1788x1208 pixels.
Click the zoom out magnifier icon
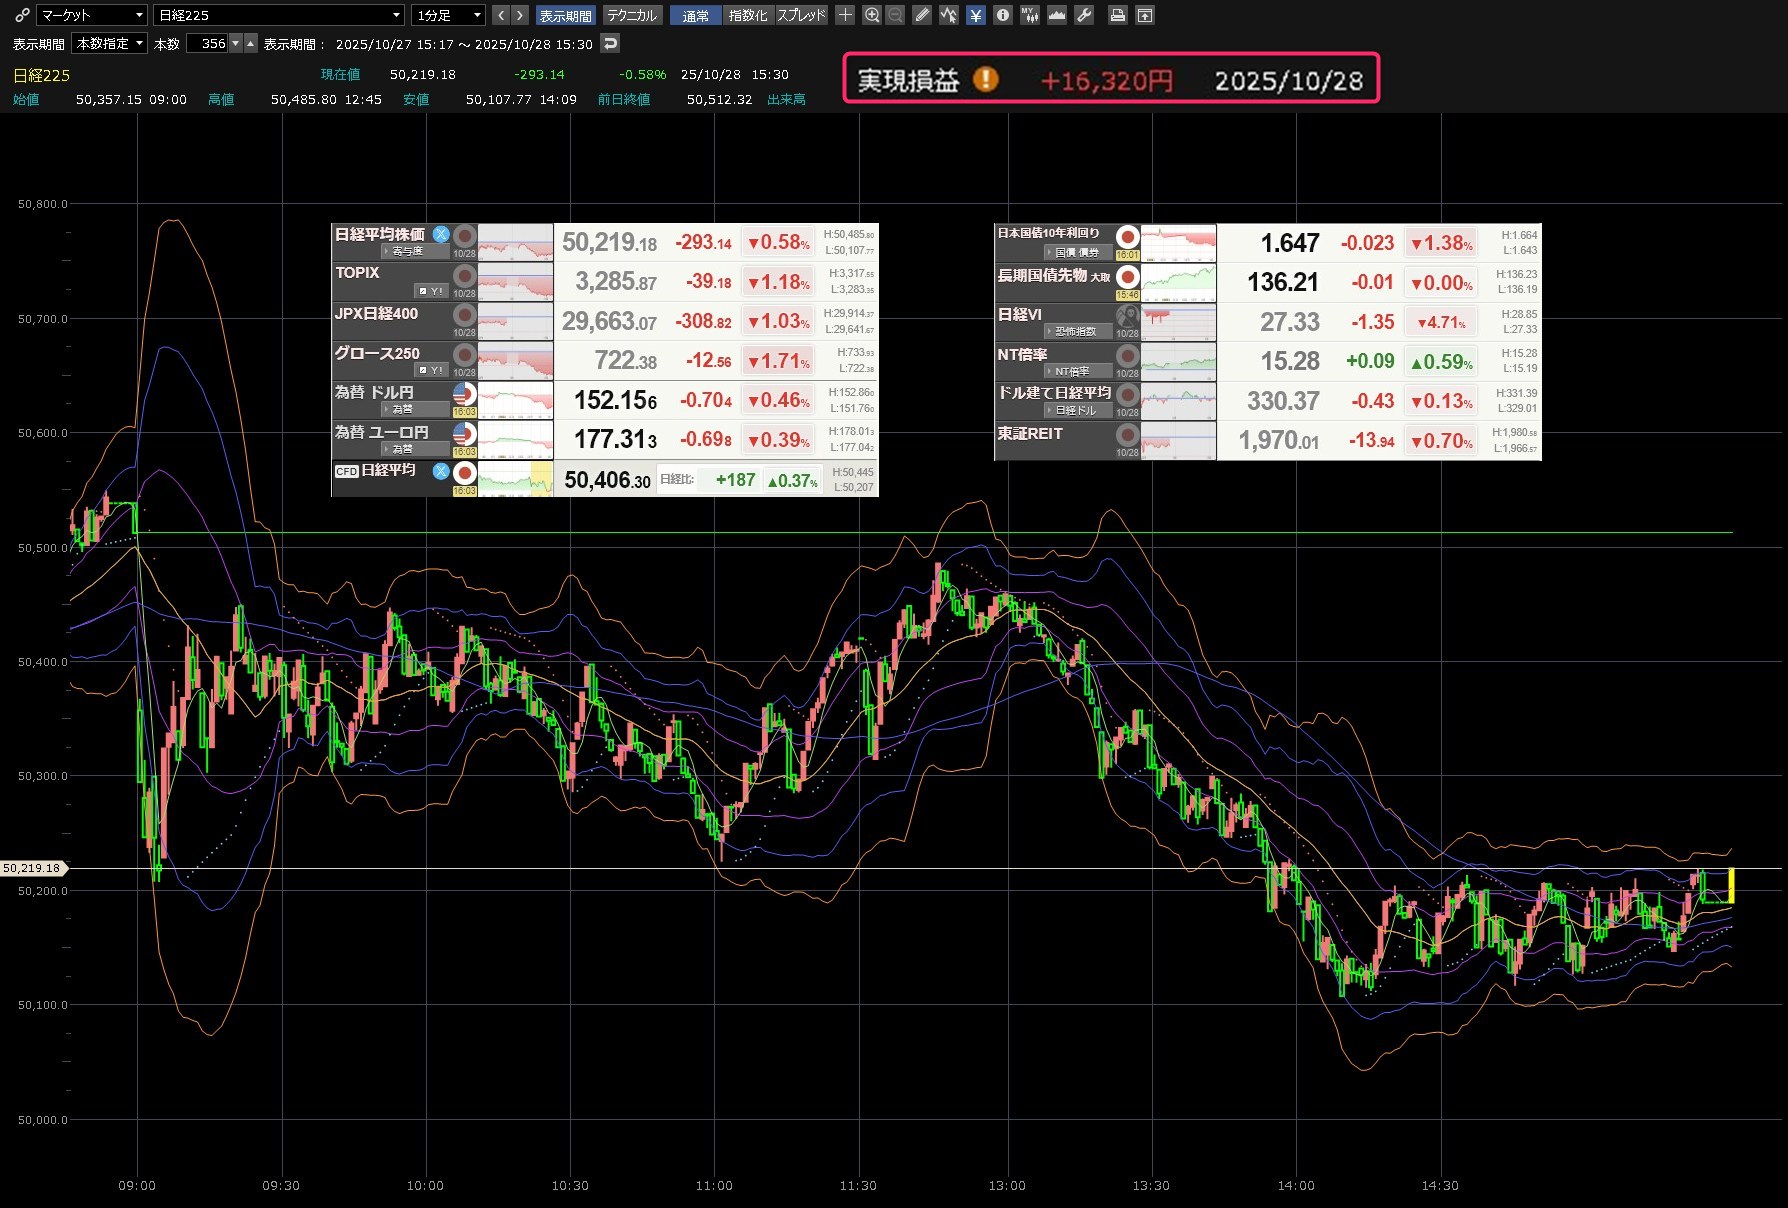click(895, 15)
